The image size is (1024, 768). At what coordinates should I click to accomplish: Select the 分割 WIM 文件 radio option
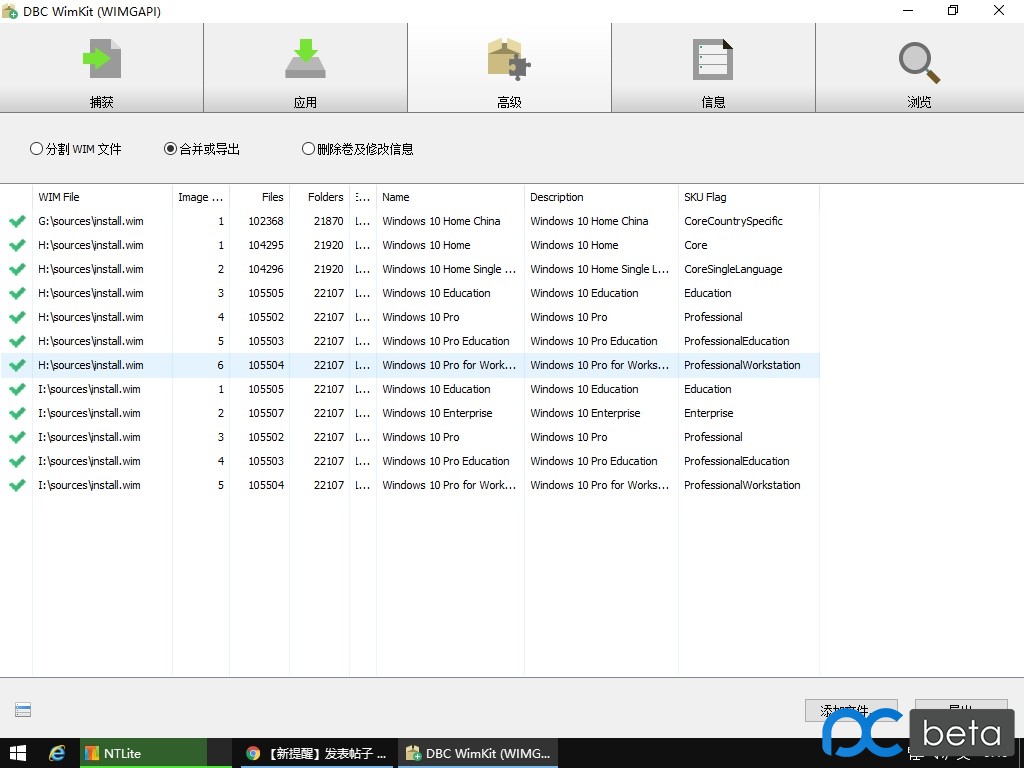(76, 149)
